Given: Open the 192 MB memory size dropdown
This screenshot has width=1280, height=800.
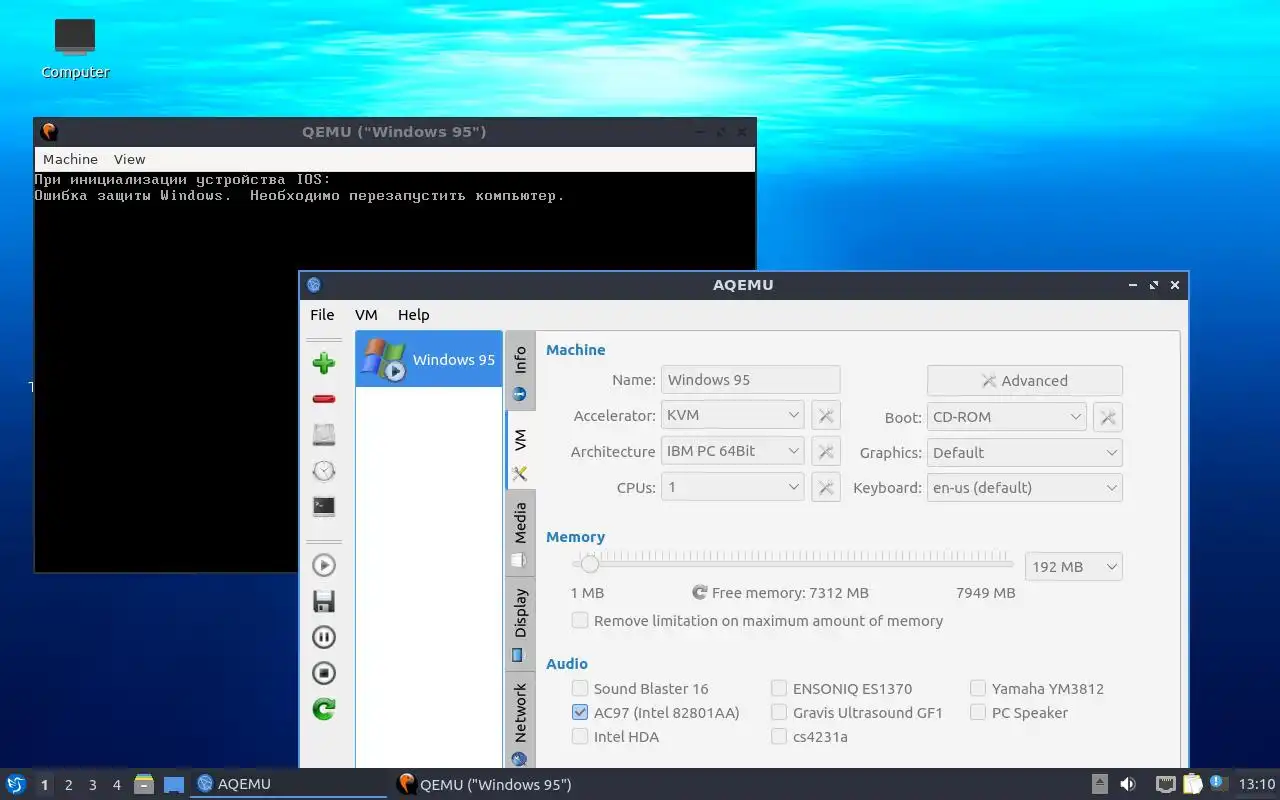Looking at the screenshot, I should (1074, 566).
